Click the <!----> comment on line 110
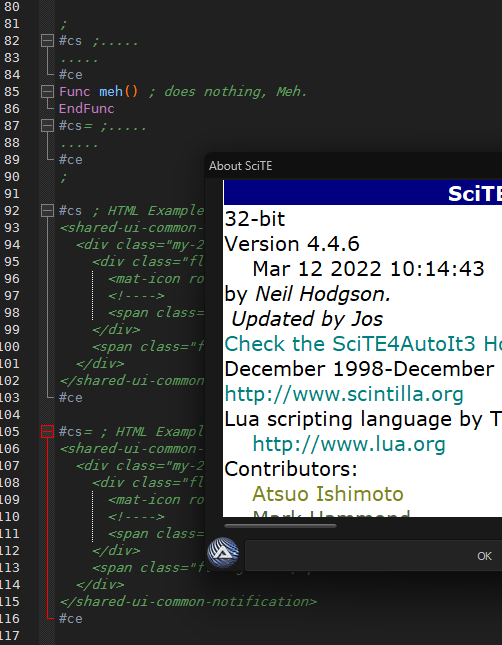This screenshot has width=502, height=645. 136,517
